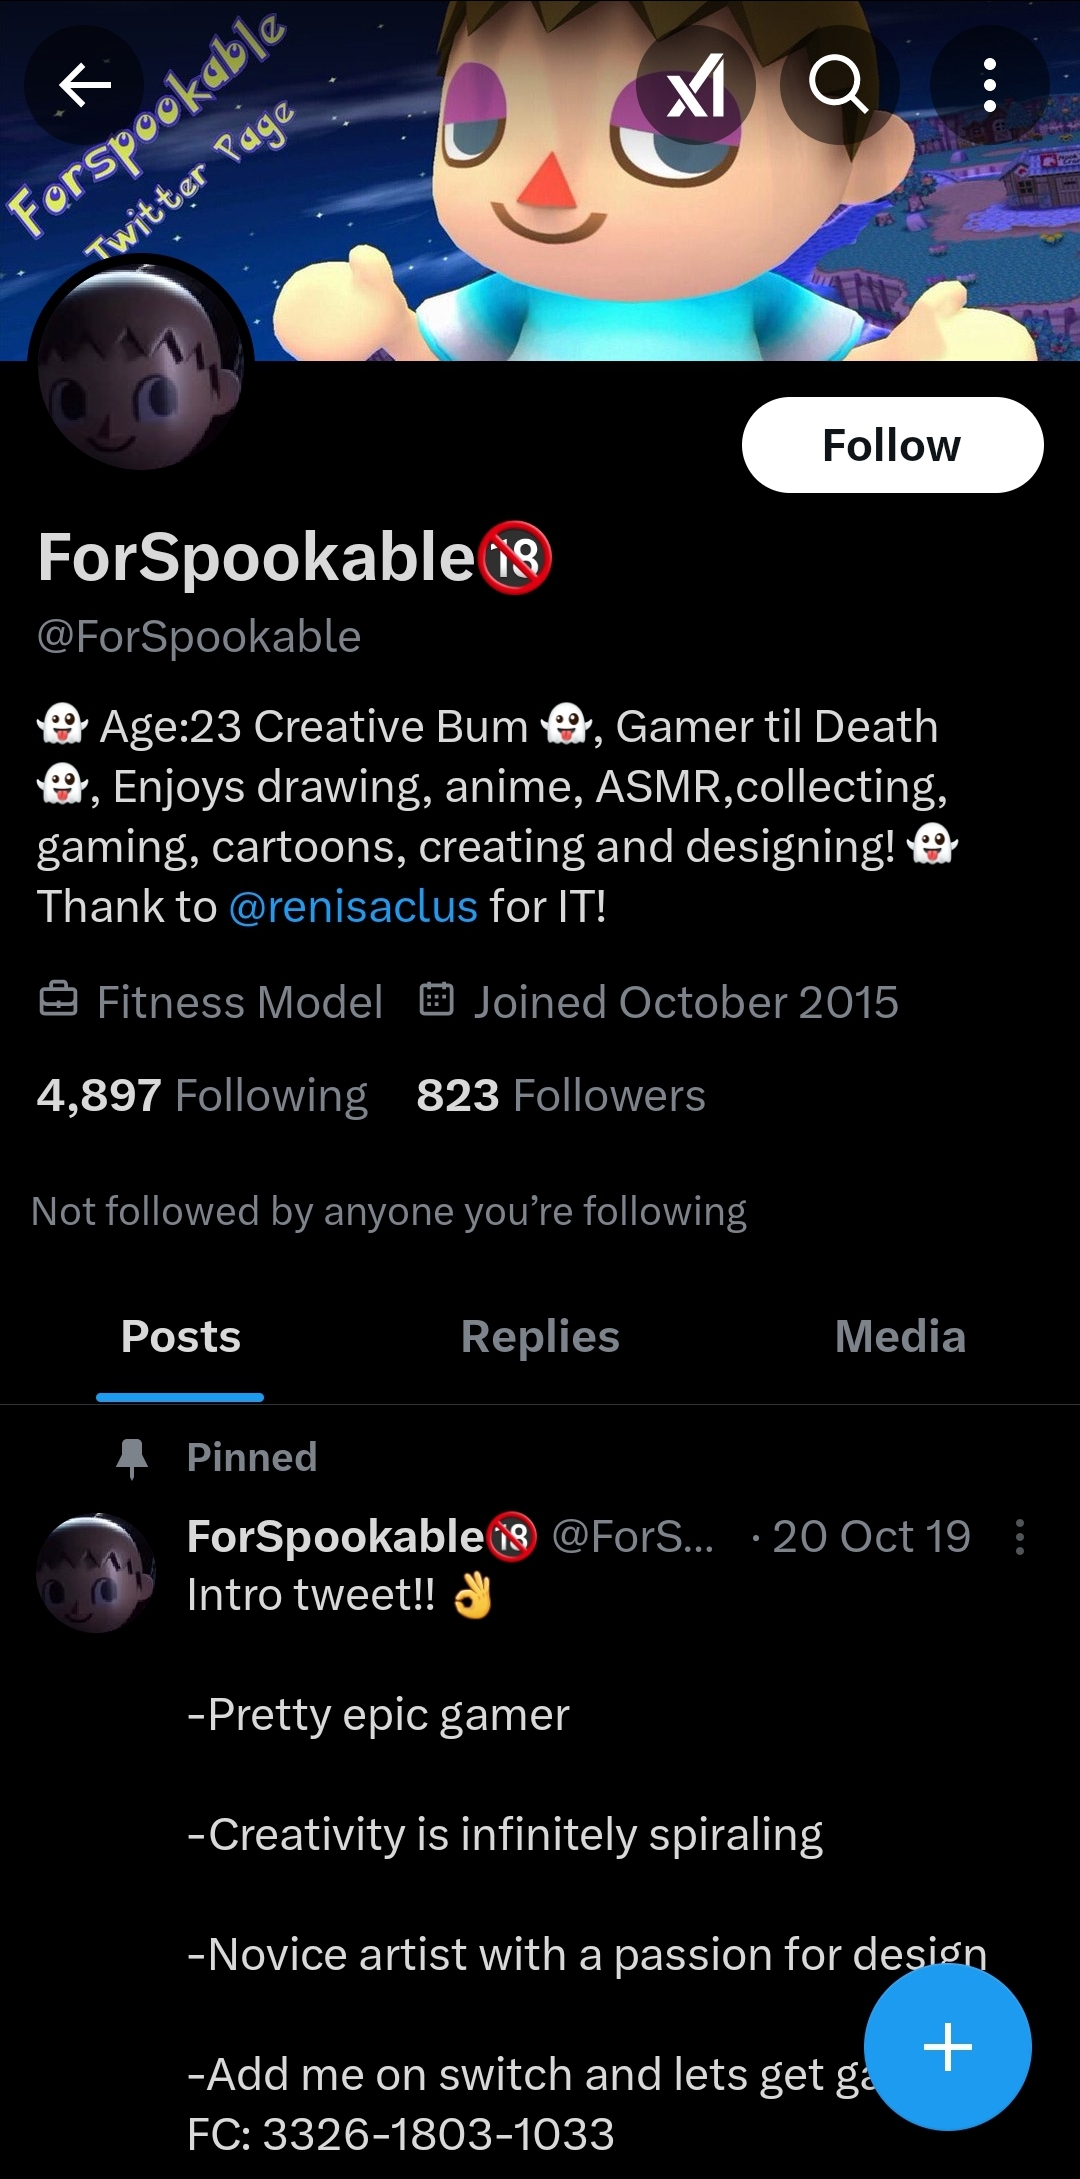This screenshot has width=1080, height=2179.
Task: Tap the back arrow icon
Action: [x=85, y=85]
